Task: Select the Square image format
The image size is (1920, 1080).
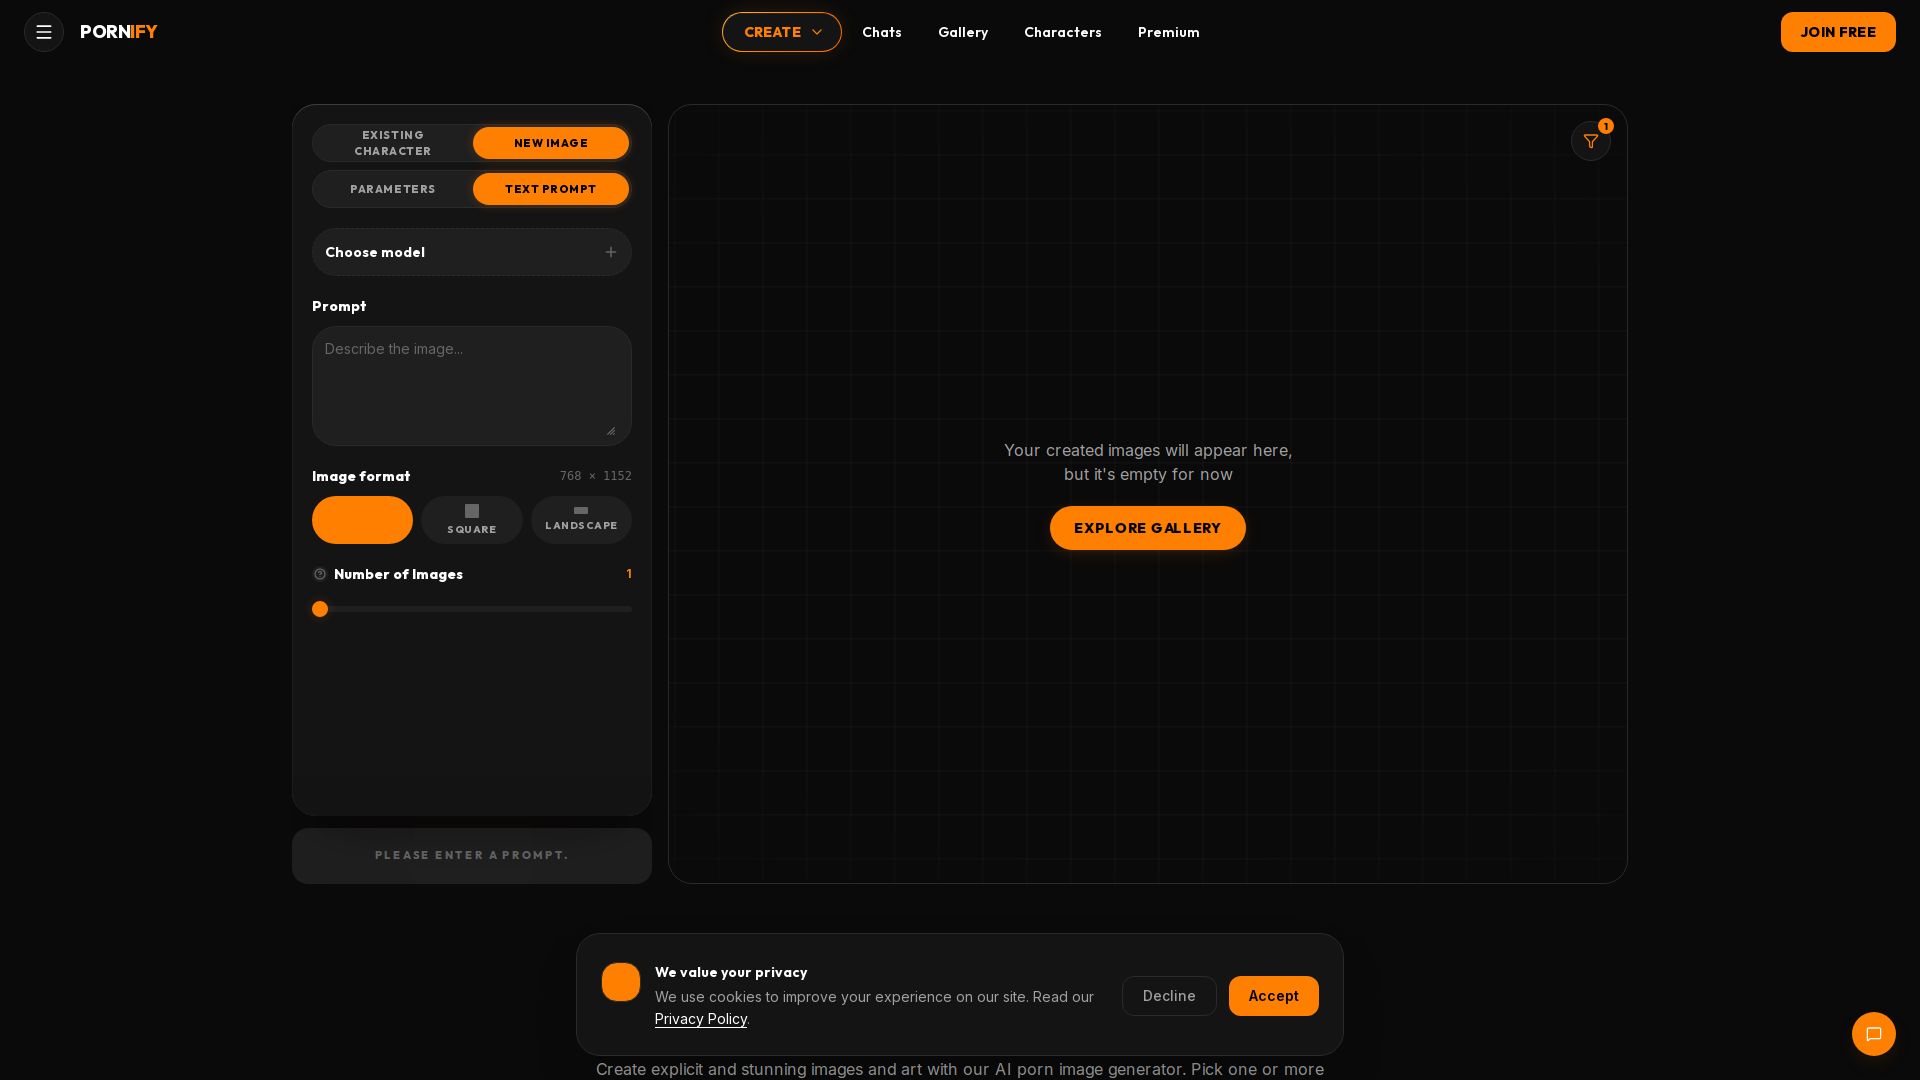Action: [x=472, y=520]
